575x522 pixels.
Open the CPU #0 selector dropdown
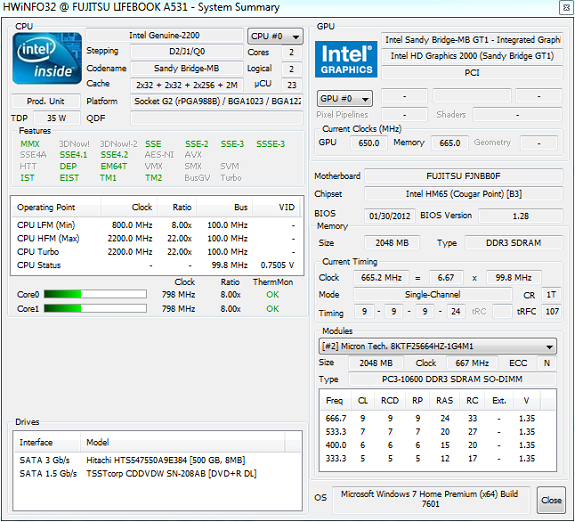(x=275, y=36)
